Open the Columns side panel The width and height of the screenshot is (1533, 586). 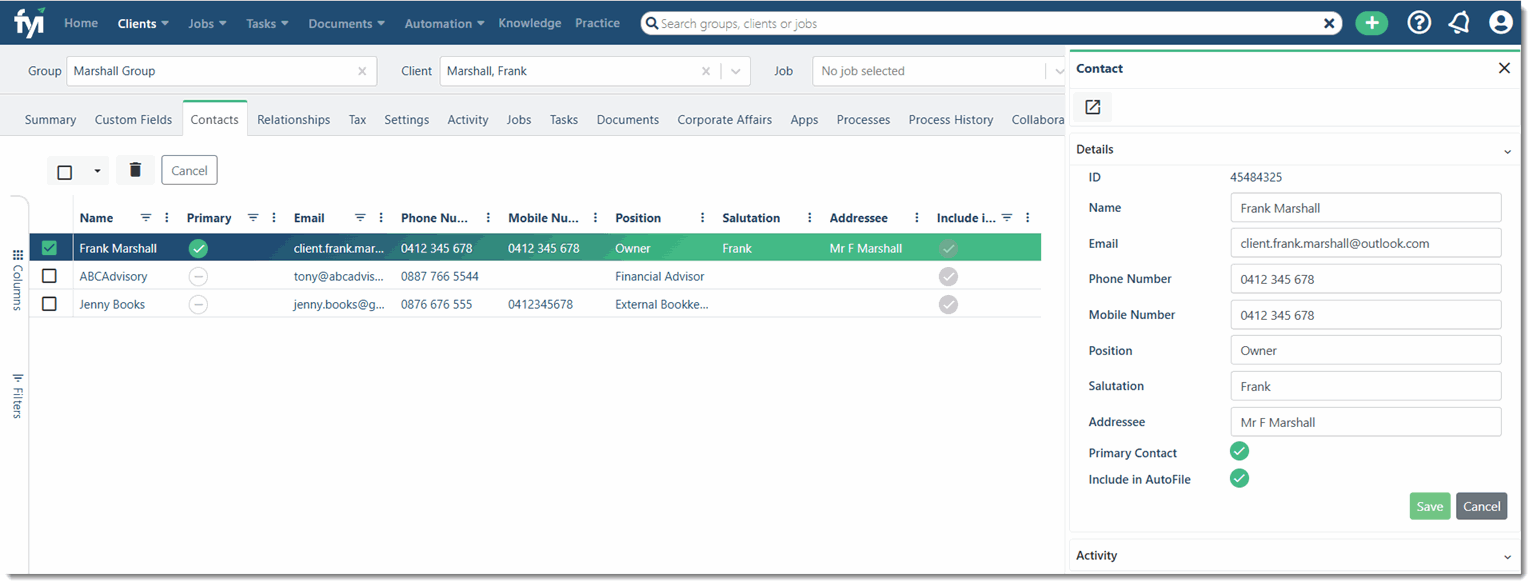click(18, 279)
